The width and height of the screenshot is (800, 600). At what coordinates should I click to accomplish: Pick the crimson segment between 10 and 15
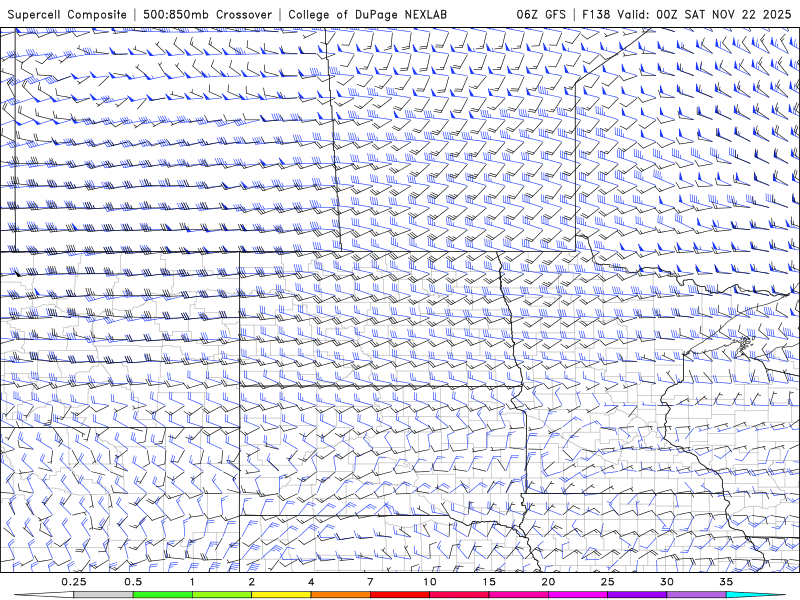pos(459,594)
